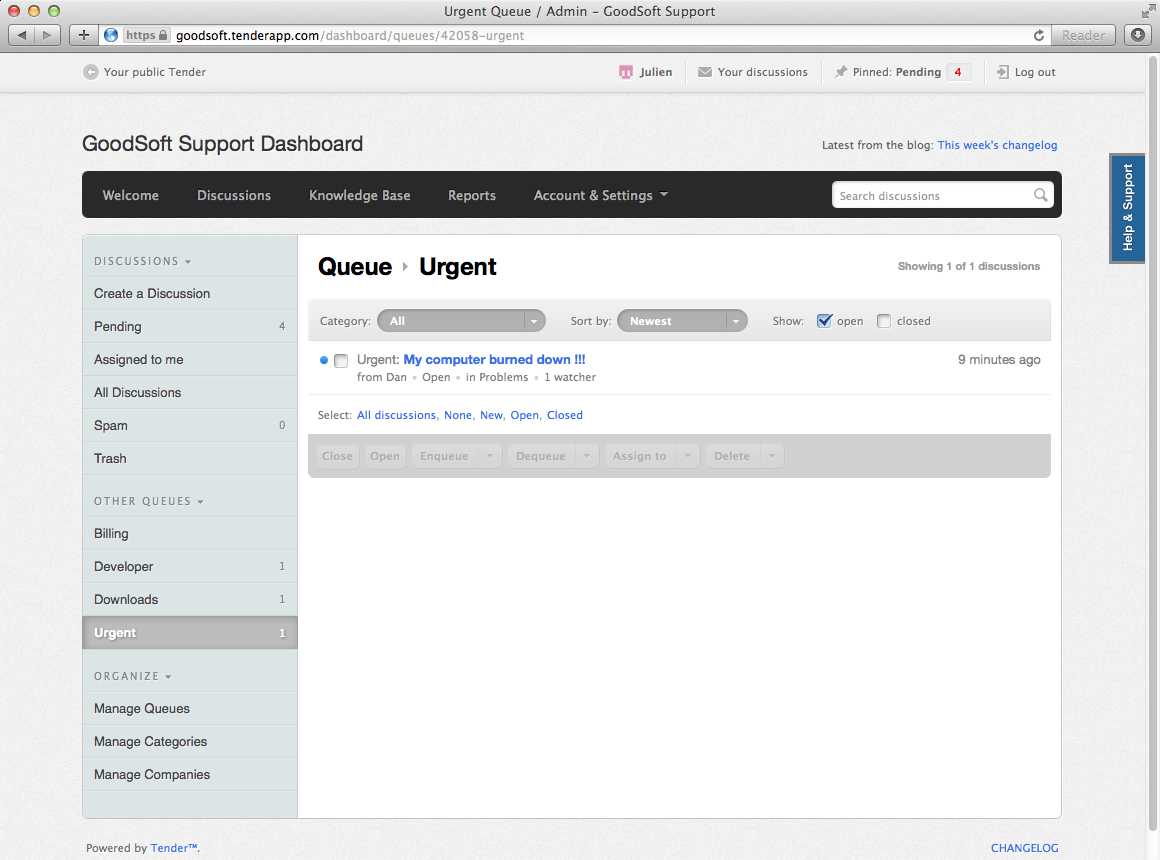Click the browser back arrow button
The width and height of the screenshot is (1160, 860).
click(21, 35)
